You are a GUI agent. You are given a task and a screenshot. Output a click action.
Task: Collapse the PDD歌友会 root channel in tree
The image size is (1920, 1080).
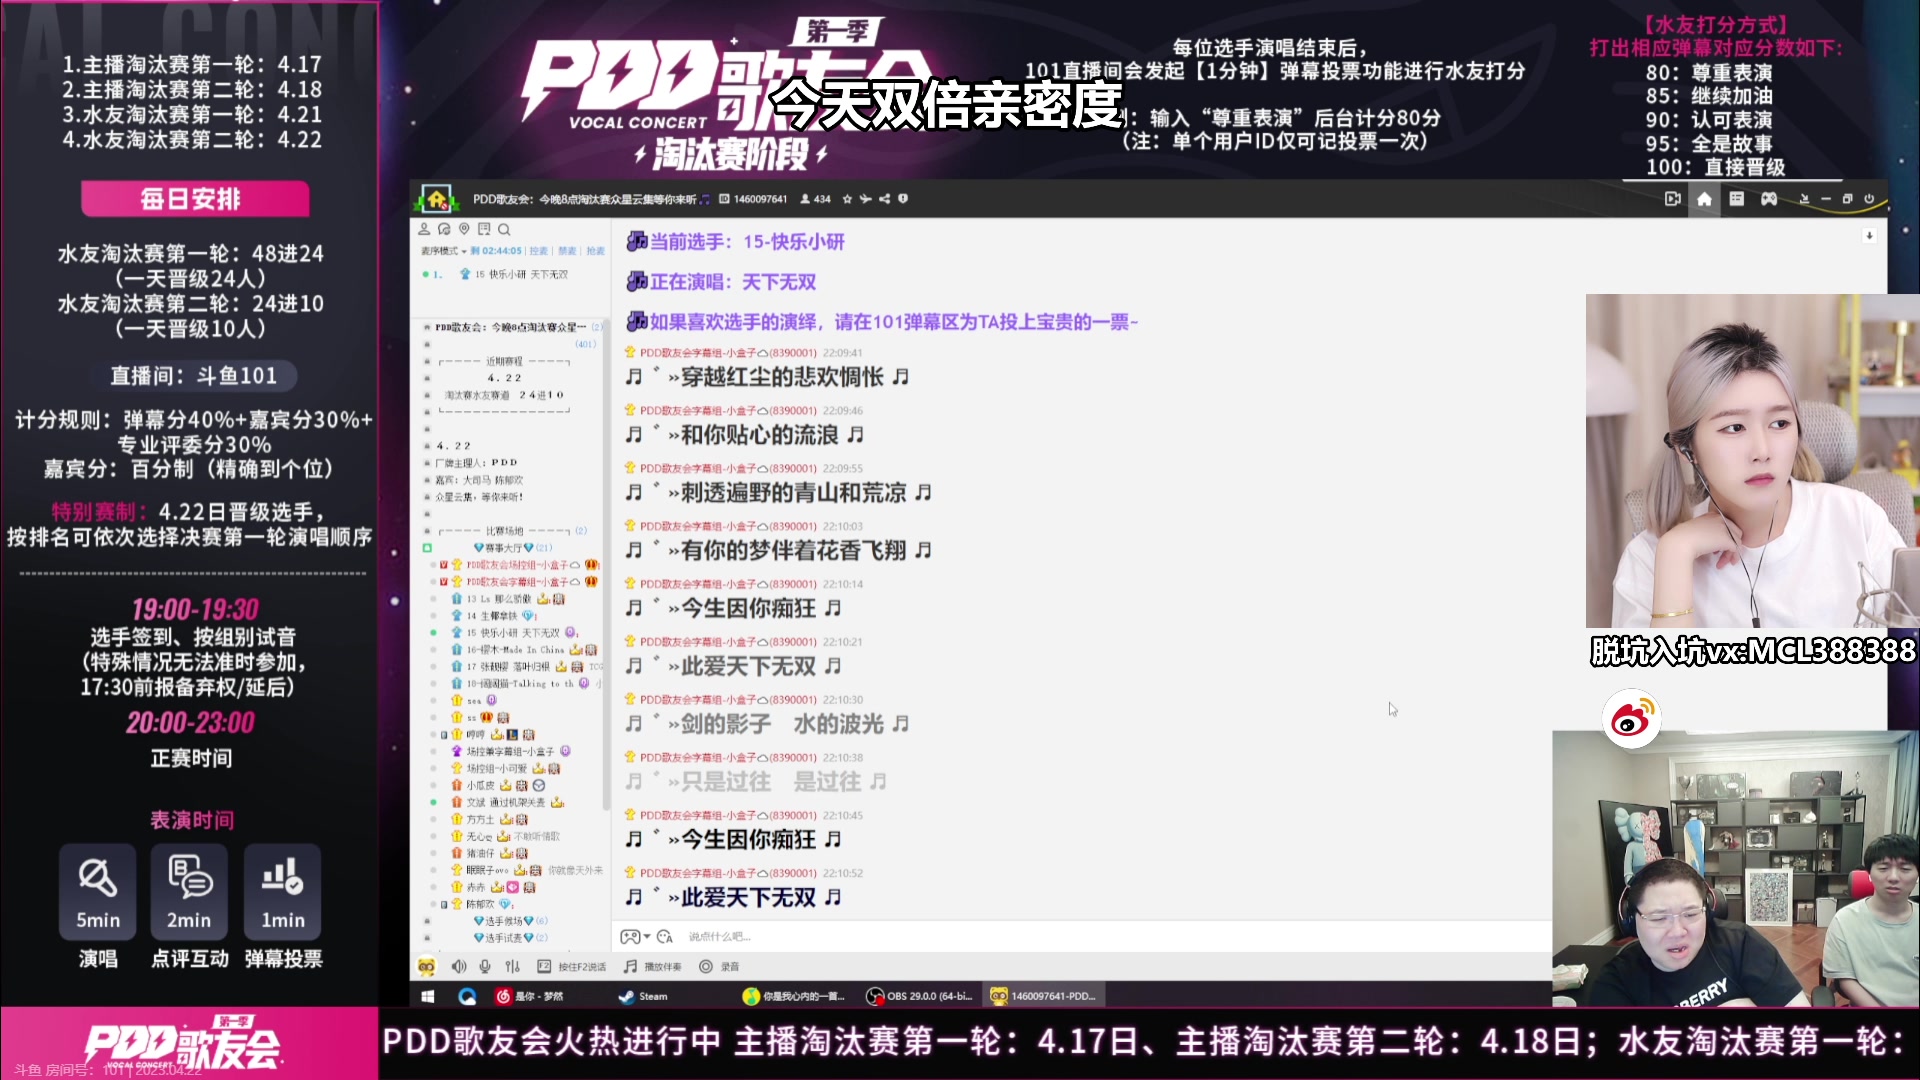[427, 327]
